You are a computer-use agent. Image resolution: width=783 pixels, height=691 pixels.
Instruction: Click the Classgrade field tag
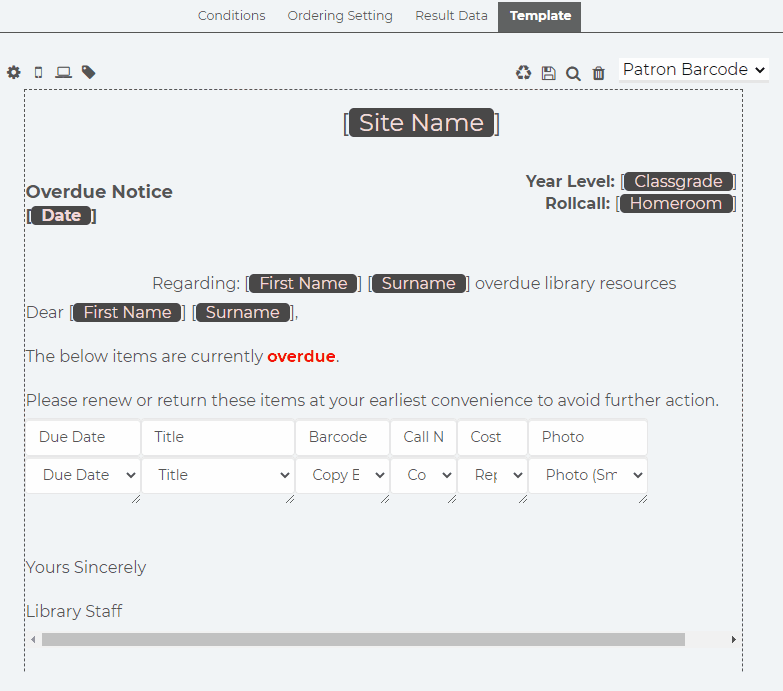click(x=678, y=181)
